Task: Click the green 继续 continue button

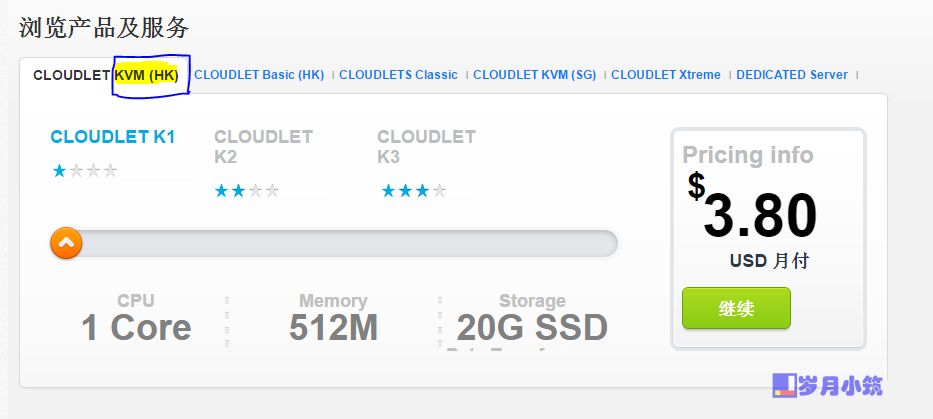Action: [x=736, y=308]
